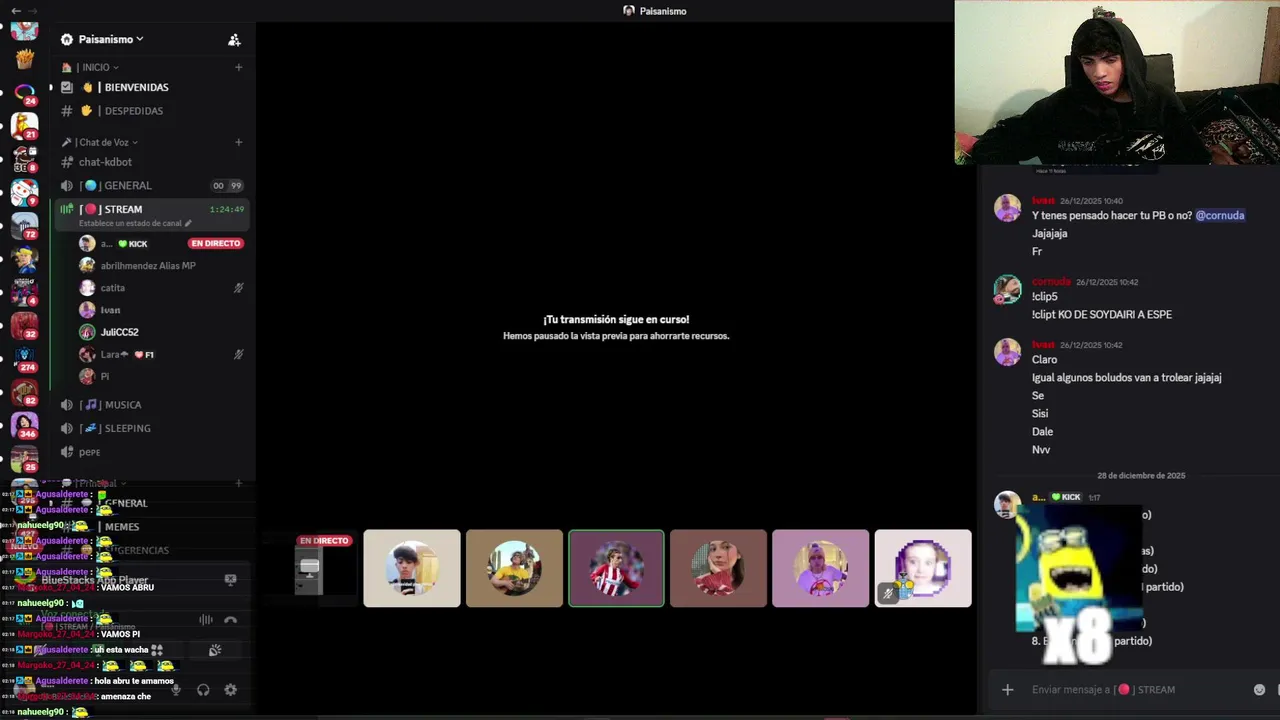Open the chat-kdbot text channel

[150, 162]
